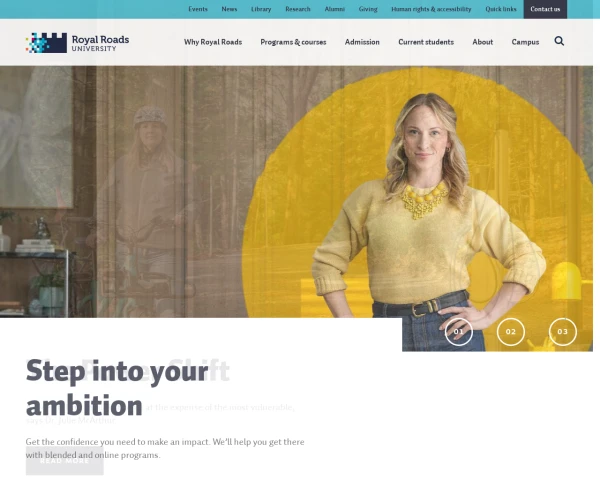Viewport: 600px width, 480px height.
Task: Select slide indicator 03
Action: [562, 331]
